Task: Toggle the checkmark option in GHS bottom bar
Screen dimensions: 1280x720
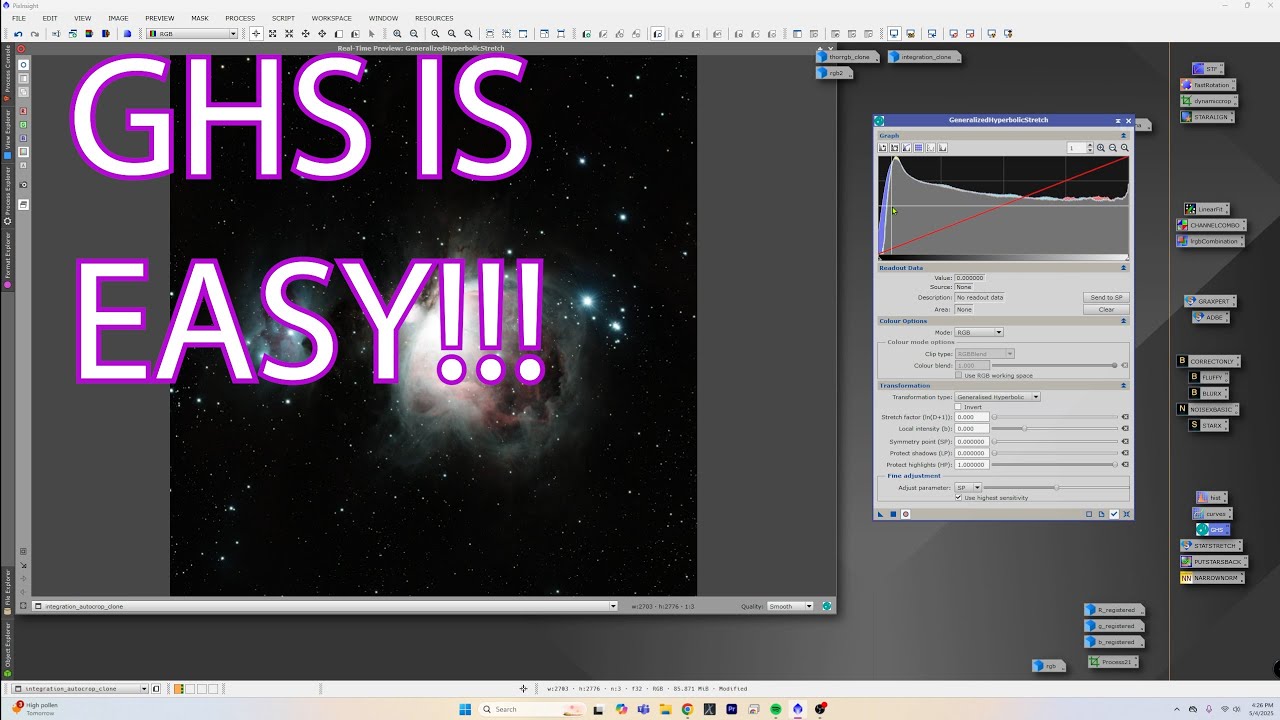Action: tap(1114, 514)
